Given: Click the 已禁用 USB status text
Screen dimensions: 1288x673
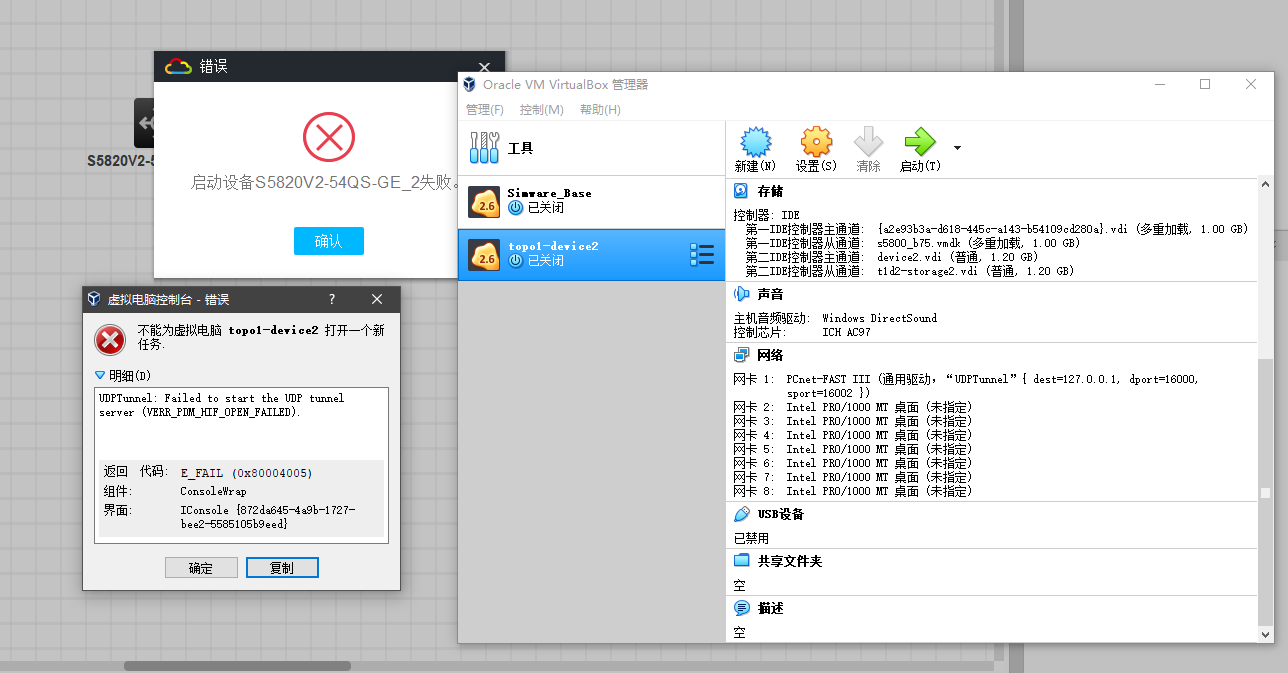Looking at the screenshot, I should point(751,538).
